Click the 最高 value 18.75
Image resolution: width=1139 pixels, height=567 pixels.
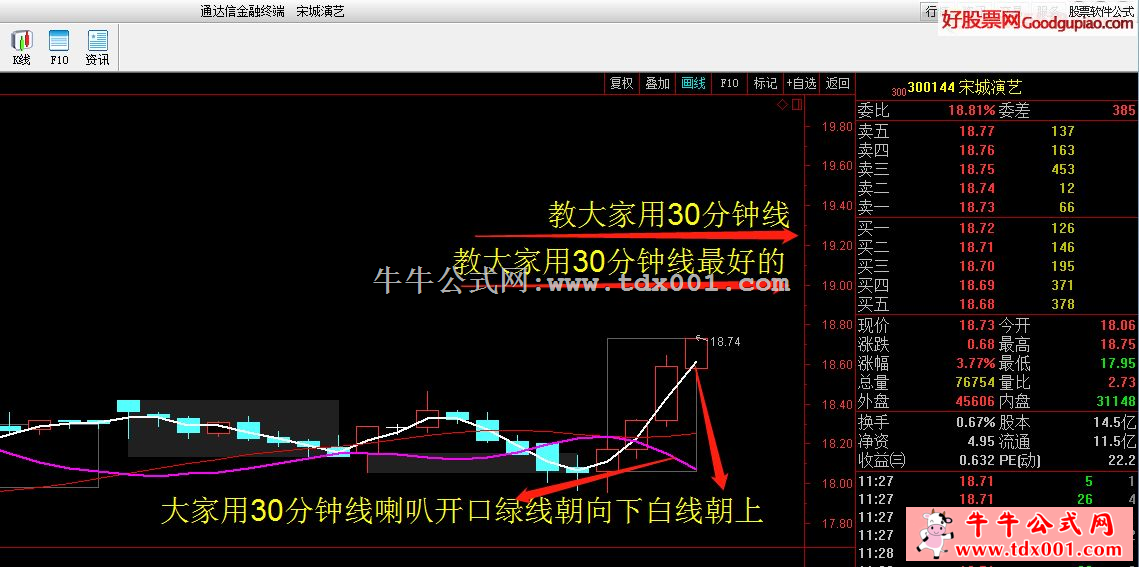pos(1118,344)
